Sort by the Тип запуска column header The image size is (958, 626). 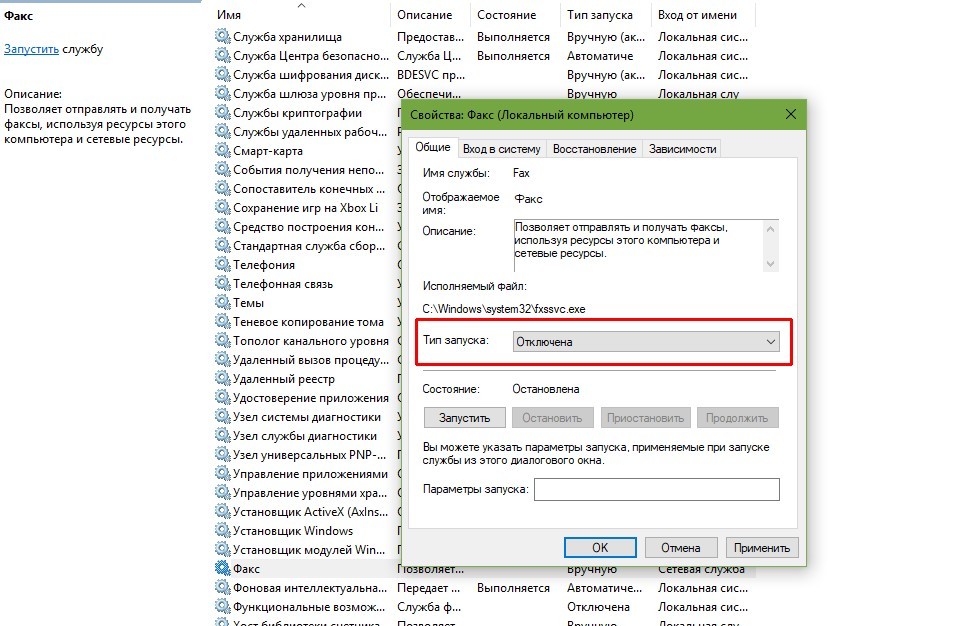(x=605, y=15)
